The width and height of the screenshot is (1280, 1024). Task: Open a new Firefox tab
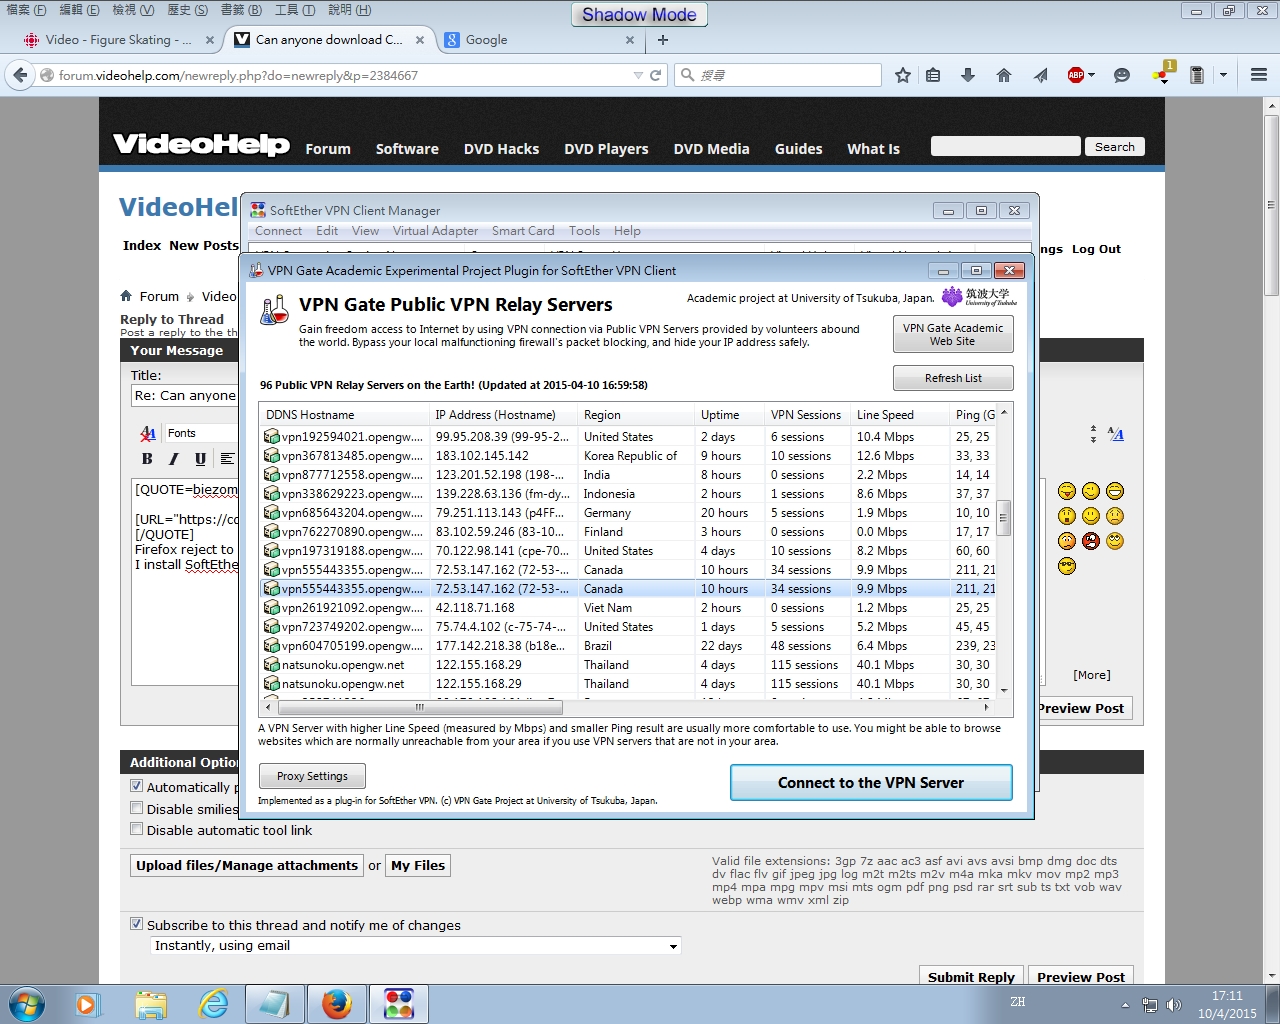click(662, 40)
